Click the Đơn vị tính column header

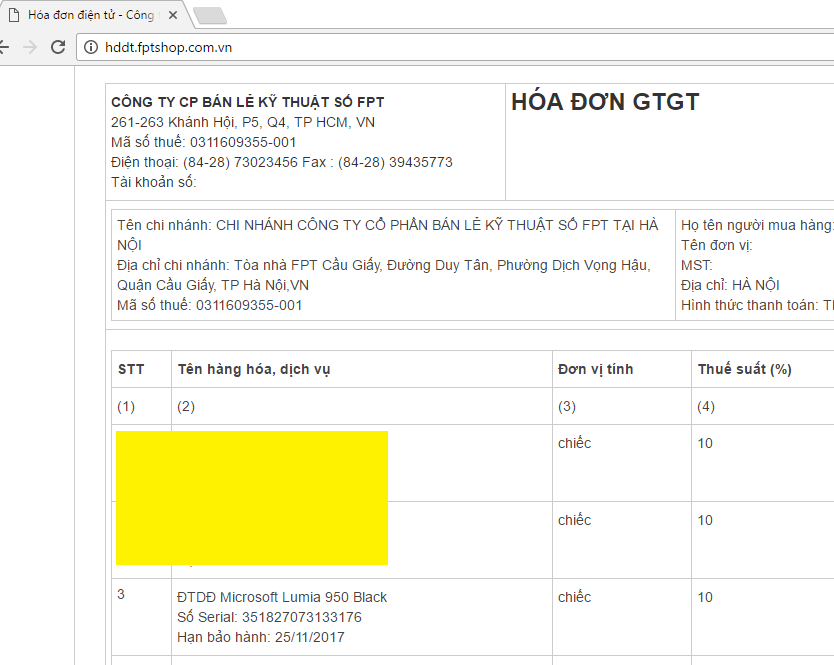595,369
